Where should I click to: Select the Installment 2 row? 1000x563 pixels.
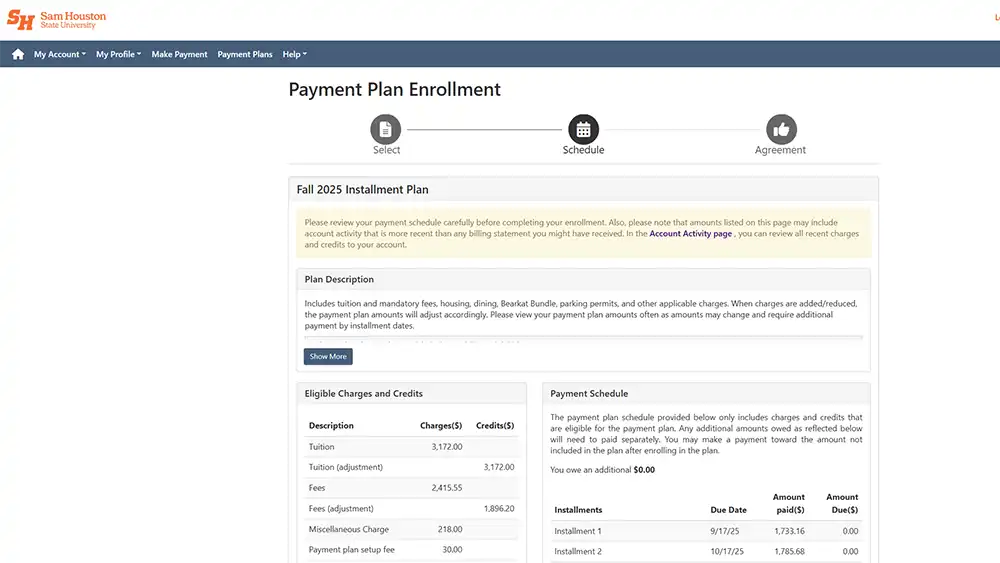click(706, 551)
